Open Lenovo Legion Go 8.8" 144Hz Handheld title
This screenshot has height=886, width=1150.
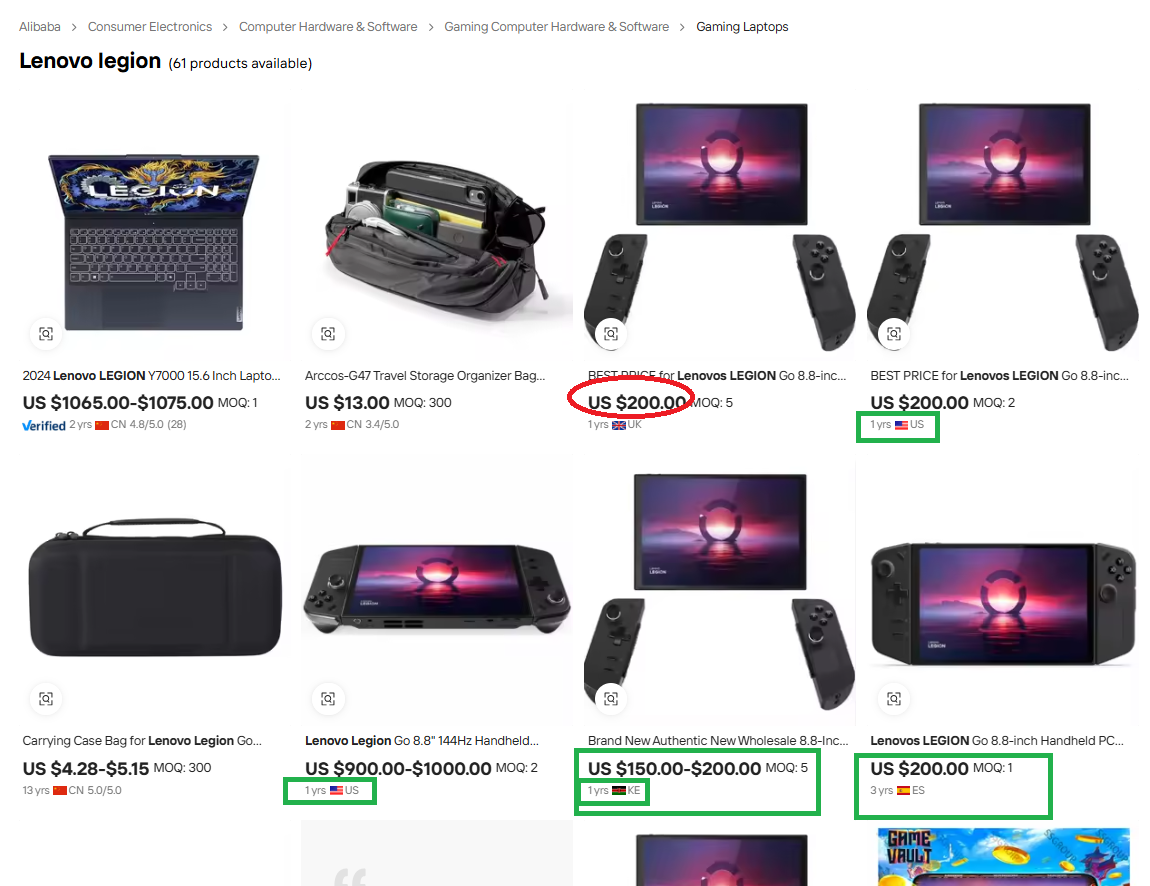pos(422,741)
